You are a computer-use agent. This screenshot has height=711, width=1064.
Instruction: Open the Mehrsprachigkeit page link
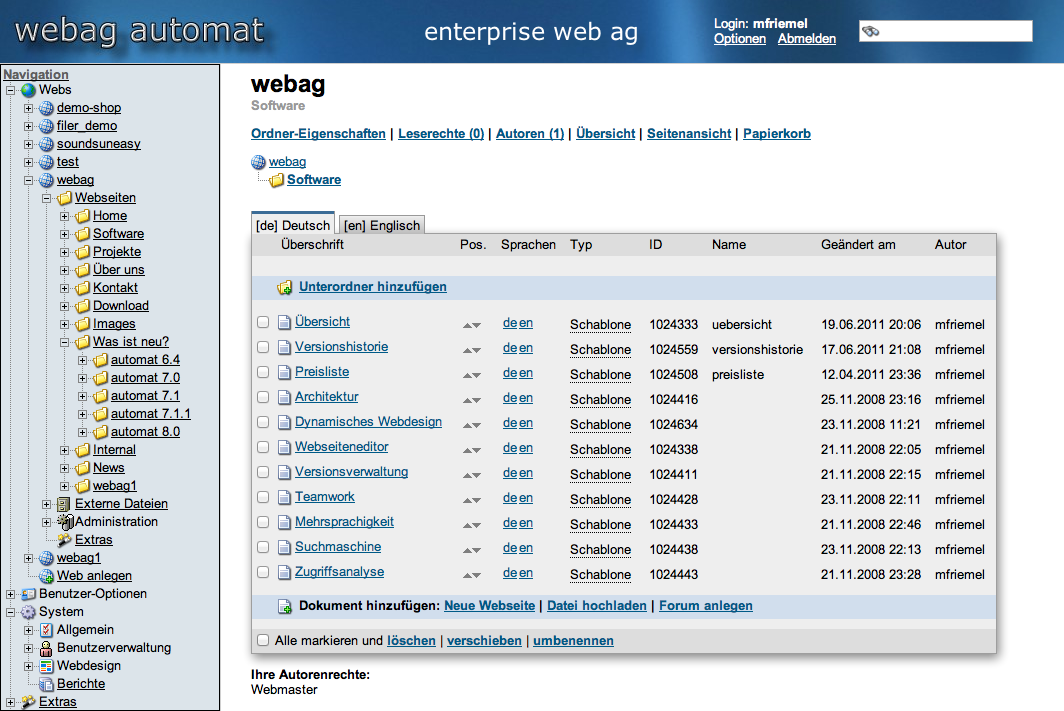coord(344,522)
